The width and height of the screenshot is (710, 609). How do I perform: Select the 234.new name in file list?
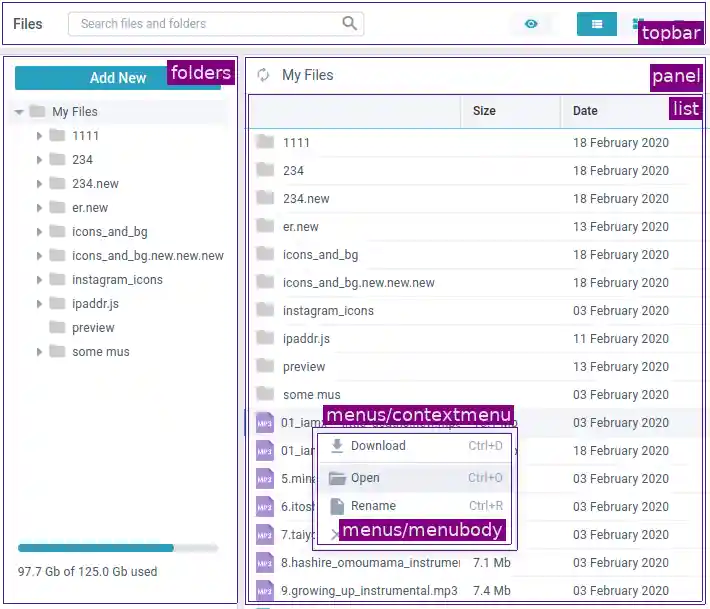(x=306, y=198)
